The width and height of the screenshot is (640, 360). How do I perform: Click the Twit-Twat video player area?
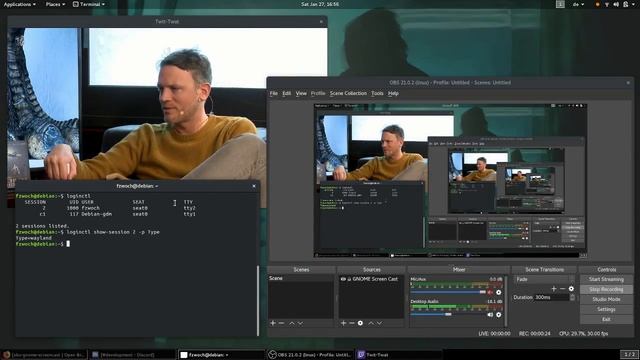click(x=167, y=104)
